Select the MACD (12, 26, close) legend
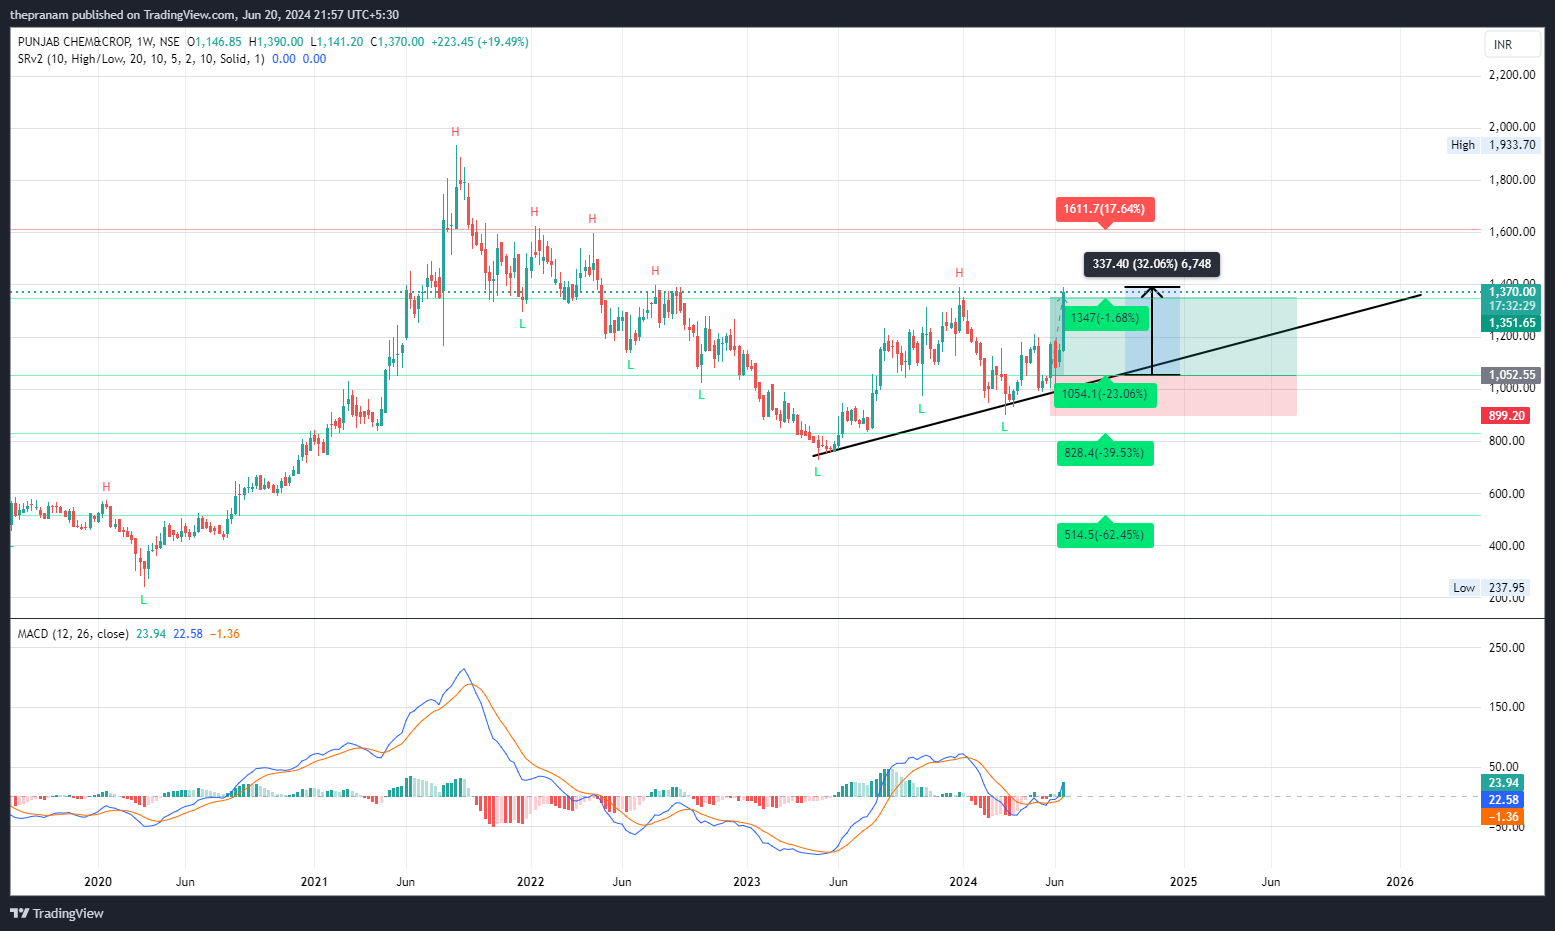The image size is (1555, 931). (x=73, y=634)
